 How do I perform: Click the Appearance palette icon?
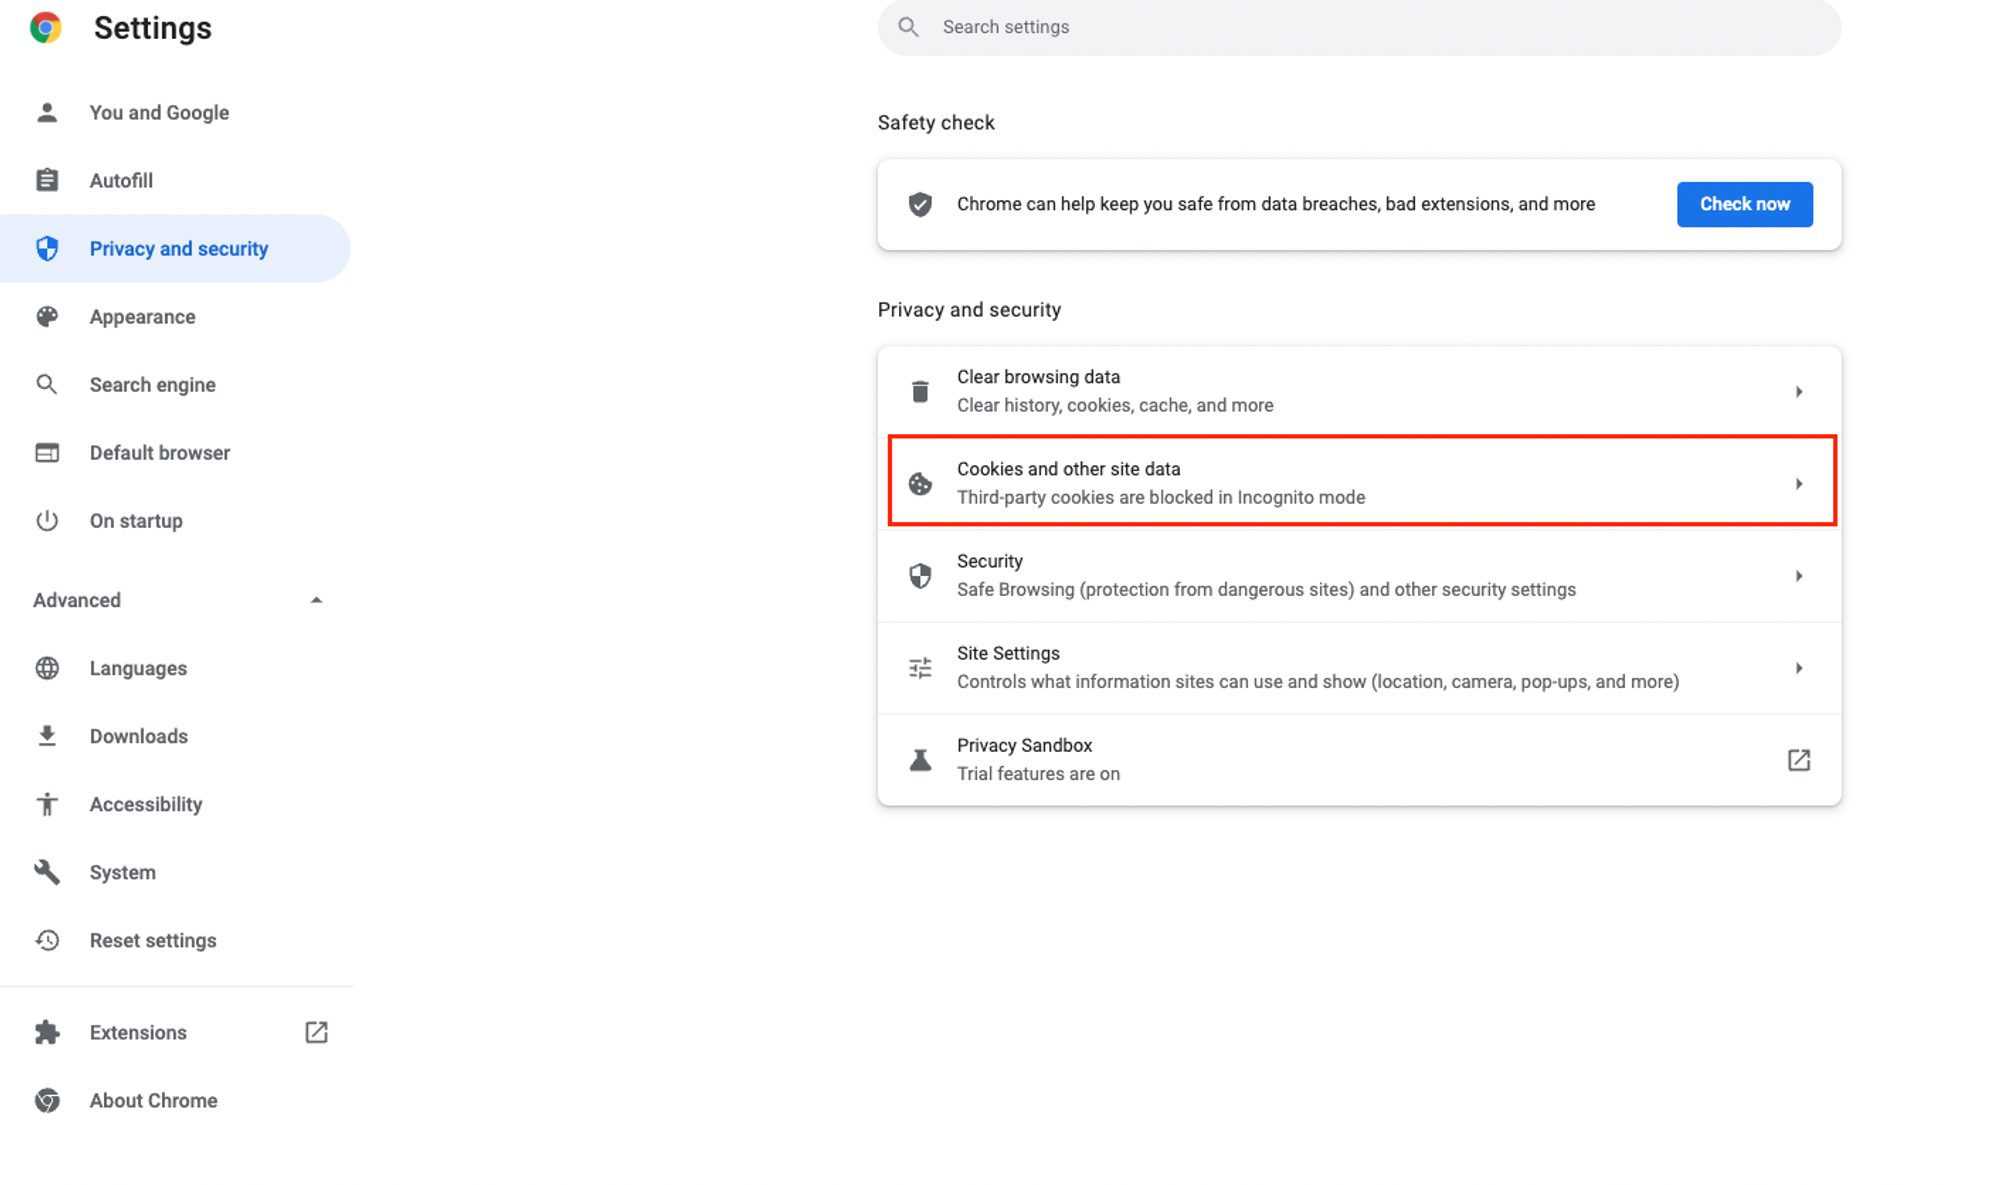click(47, 316)
